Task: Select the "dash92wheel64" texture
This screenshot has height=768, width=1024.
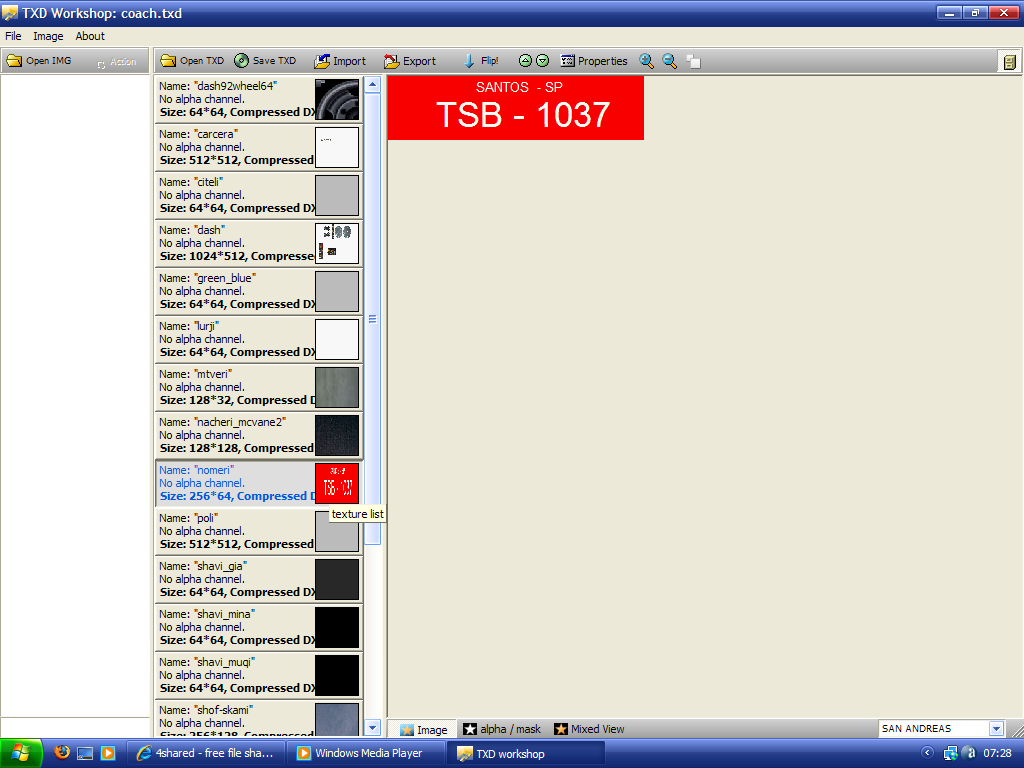Action: [259, 99]
